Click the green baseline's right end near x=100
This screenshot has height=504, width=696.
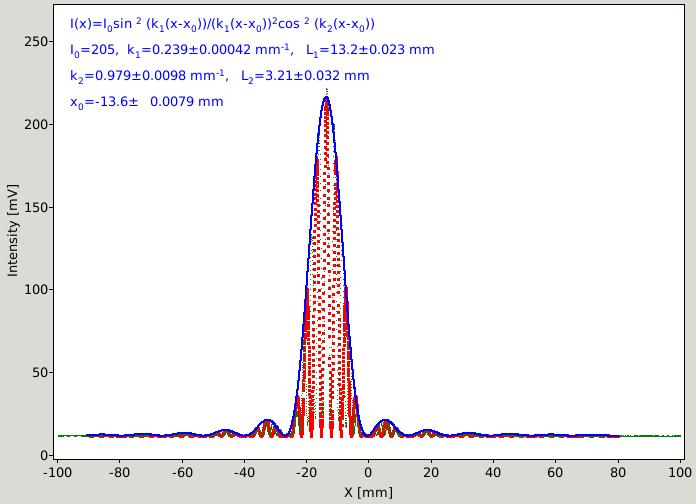[x=676, y=436]
